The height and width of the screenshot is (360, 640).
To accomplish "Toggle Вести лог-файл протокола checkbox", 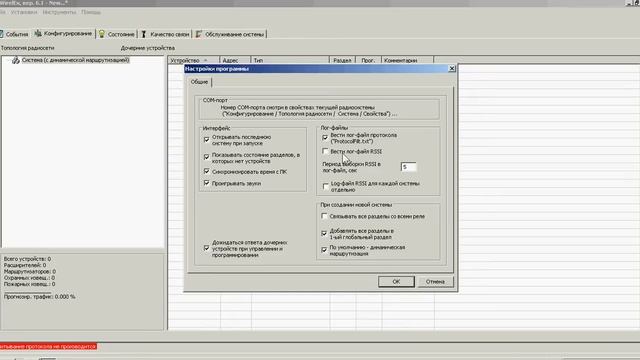I will point(325,138).
